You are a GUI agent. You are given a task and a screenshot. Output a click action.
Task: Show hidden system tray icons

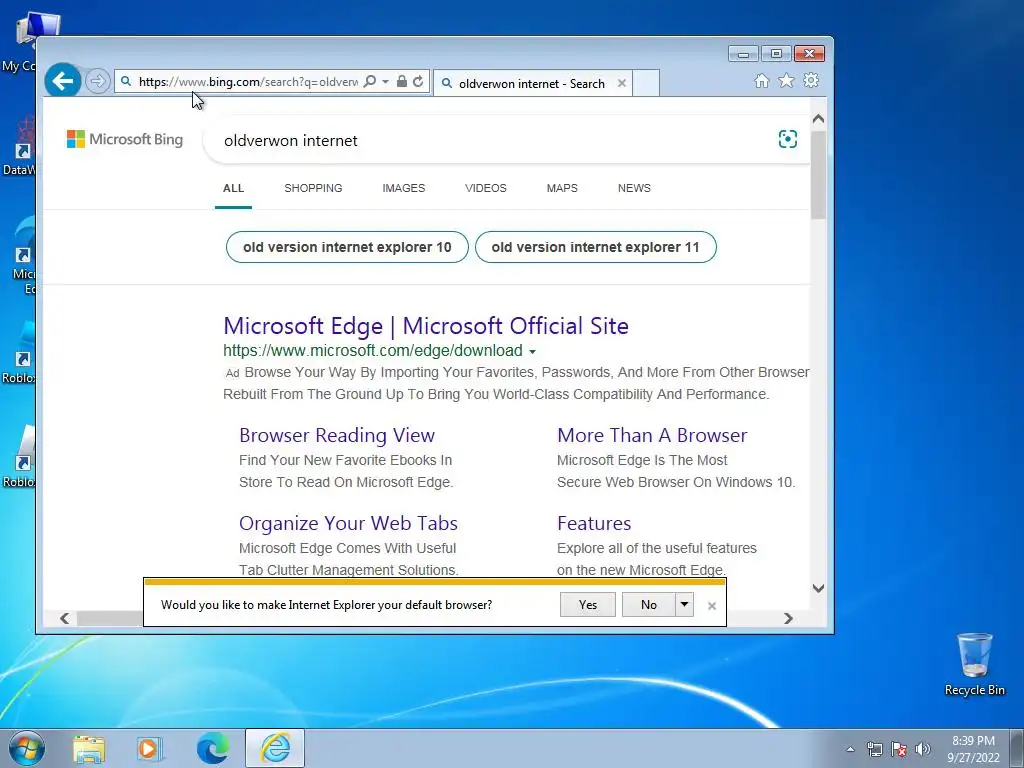tap(850, 749)
